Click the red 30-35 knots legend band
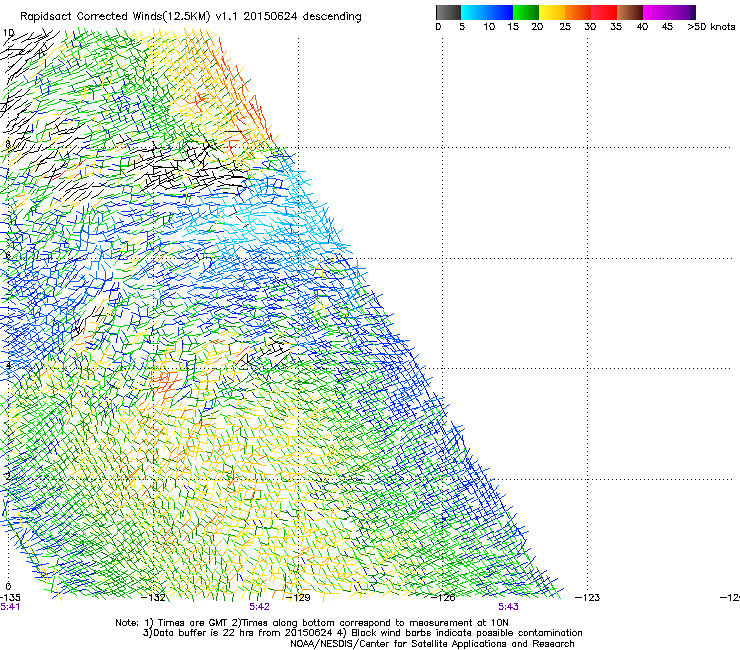Screen dimensions: 740x650 pos(604,12)
